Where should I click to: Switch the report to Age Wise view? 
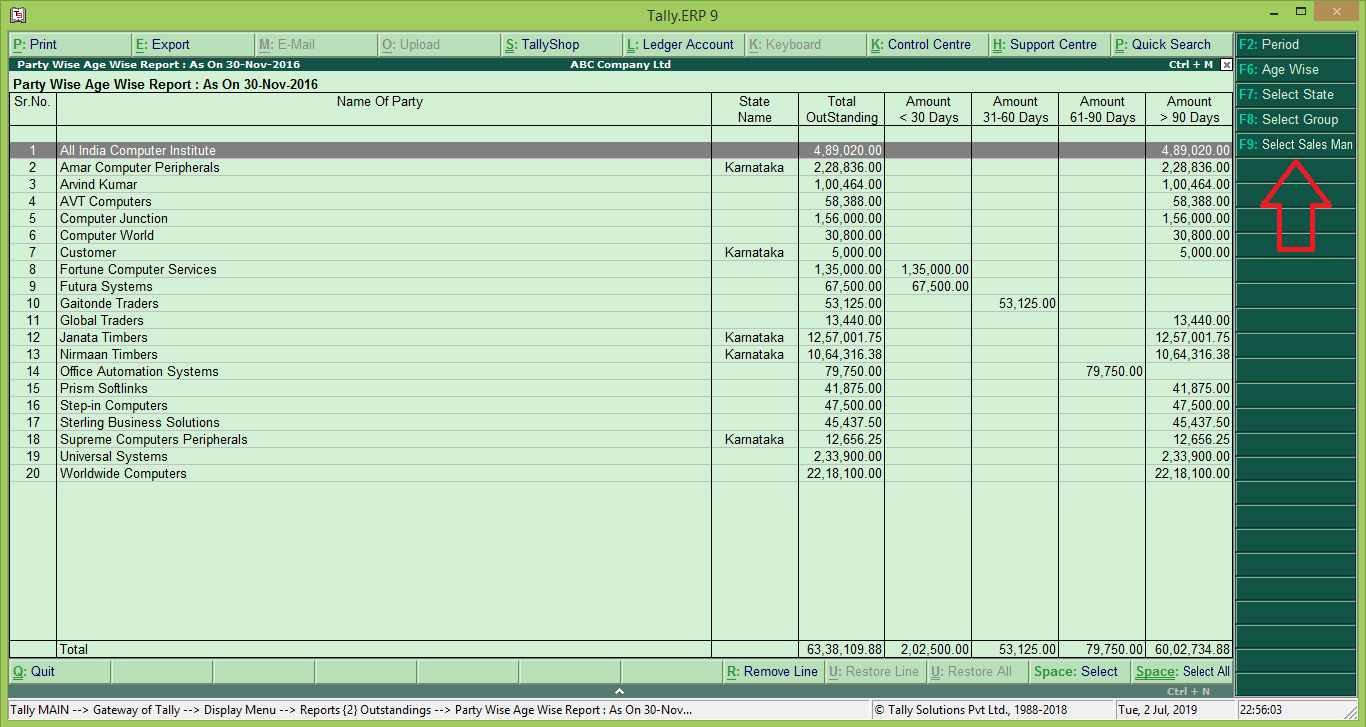[x=1294, y=69]
